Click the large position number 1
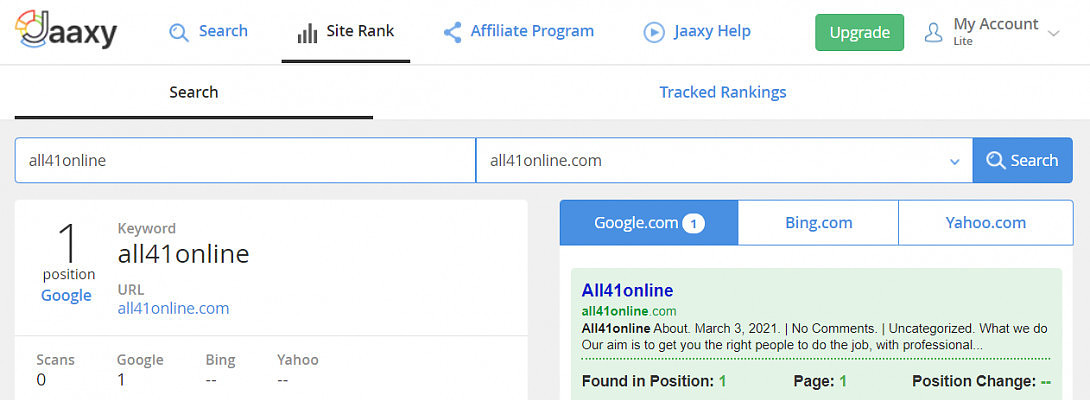The height and width of the screenshot is (400, 1090). tap(67, 242)
